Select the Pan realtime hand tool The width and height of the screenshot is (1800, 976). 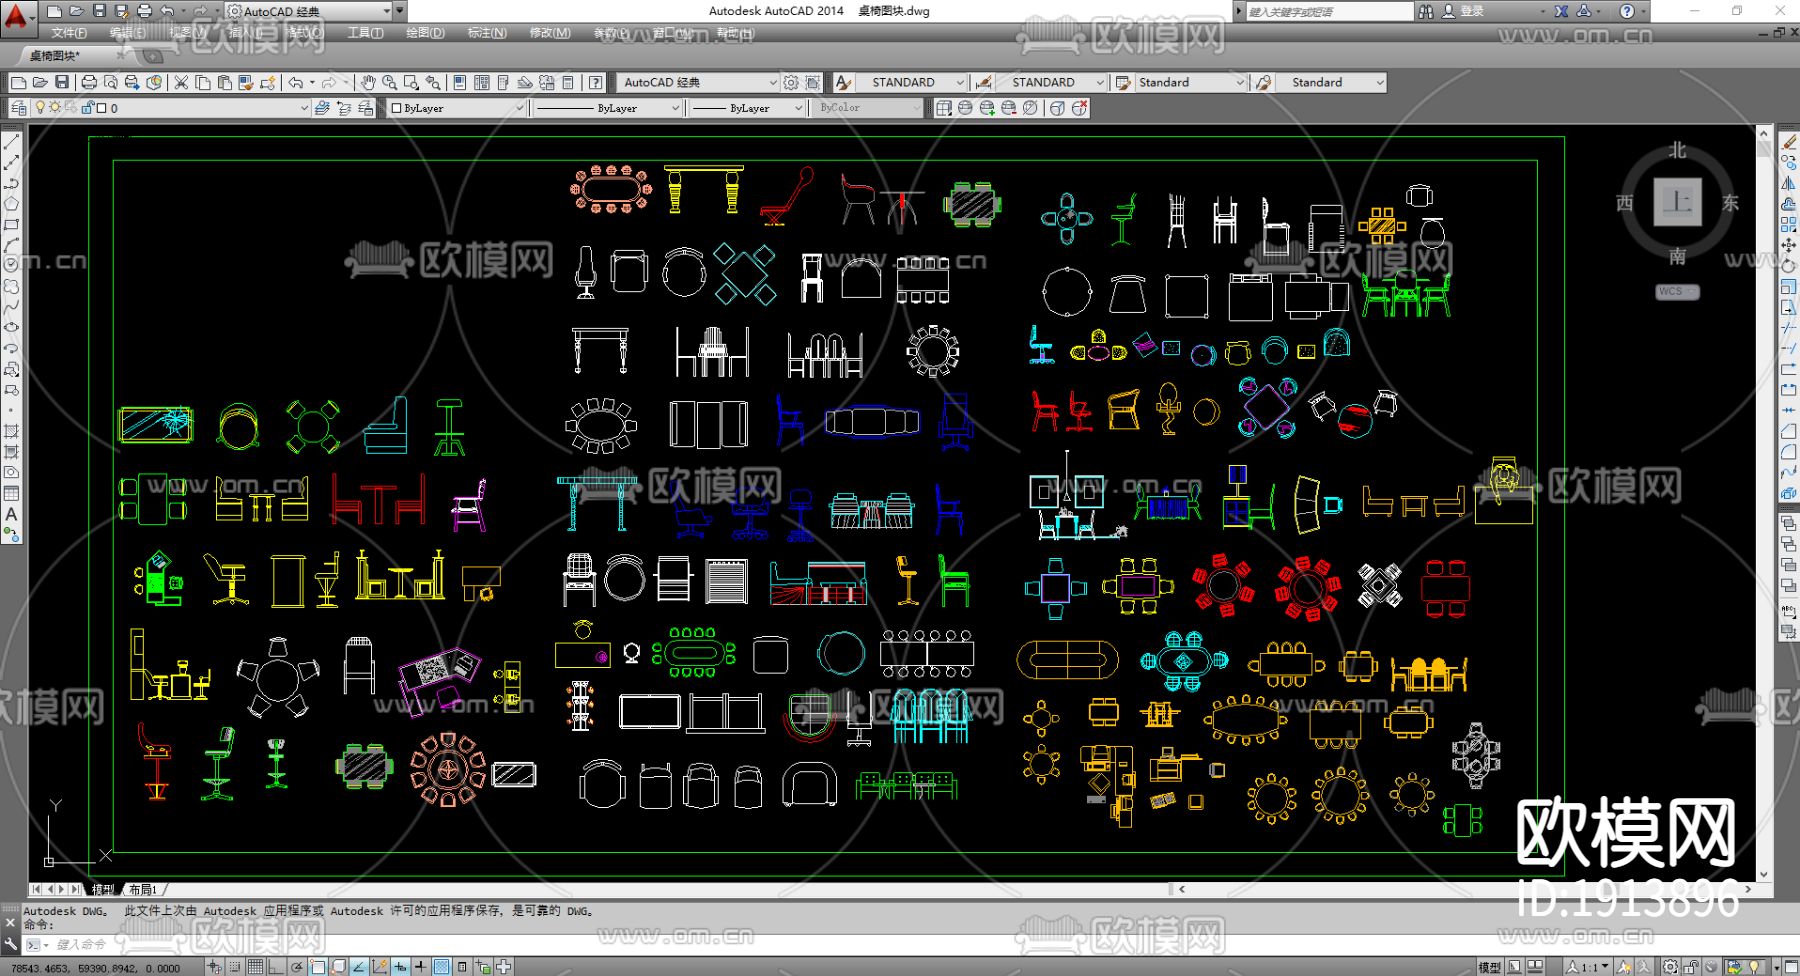tap(368, 82)
